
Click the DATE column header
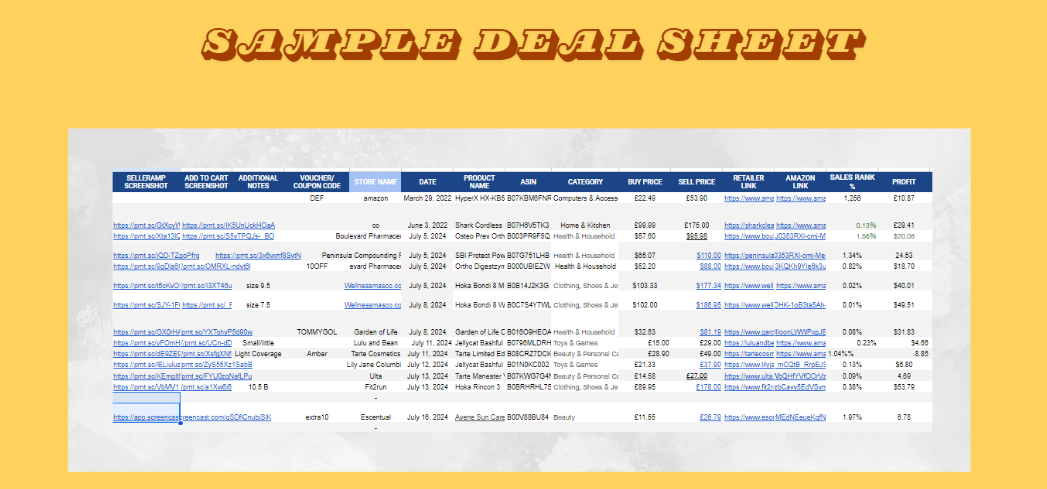point(427,182)
